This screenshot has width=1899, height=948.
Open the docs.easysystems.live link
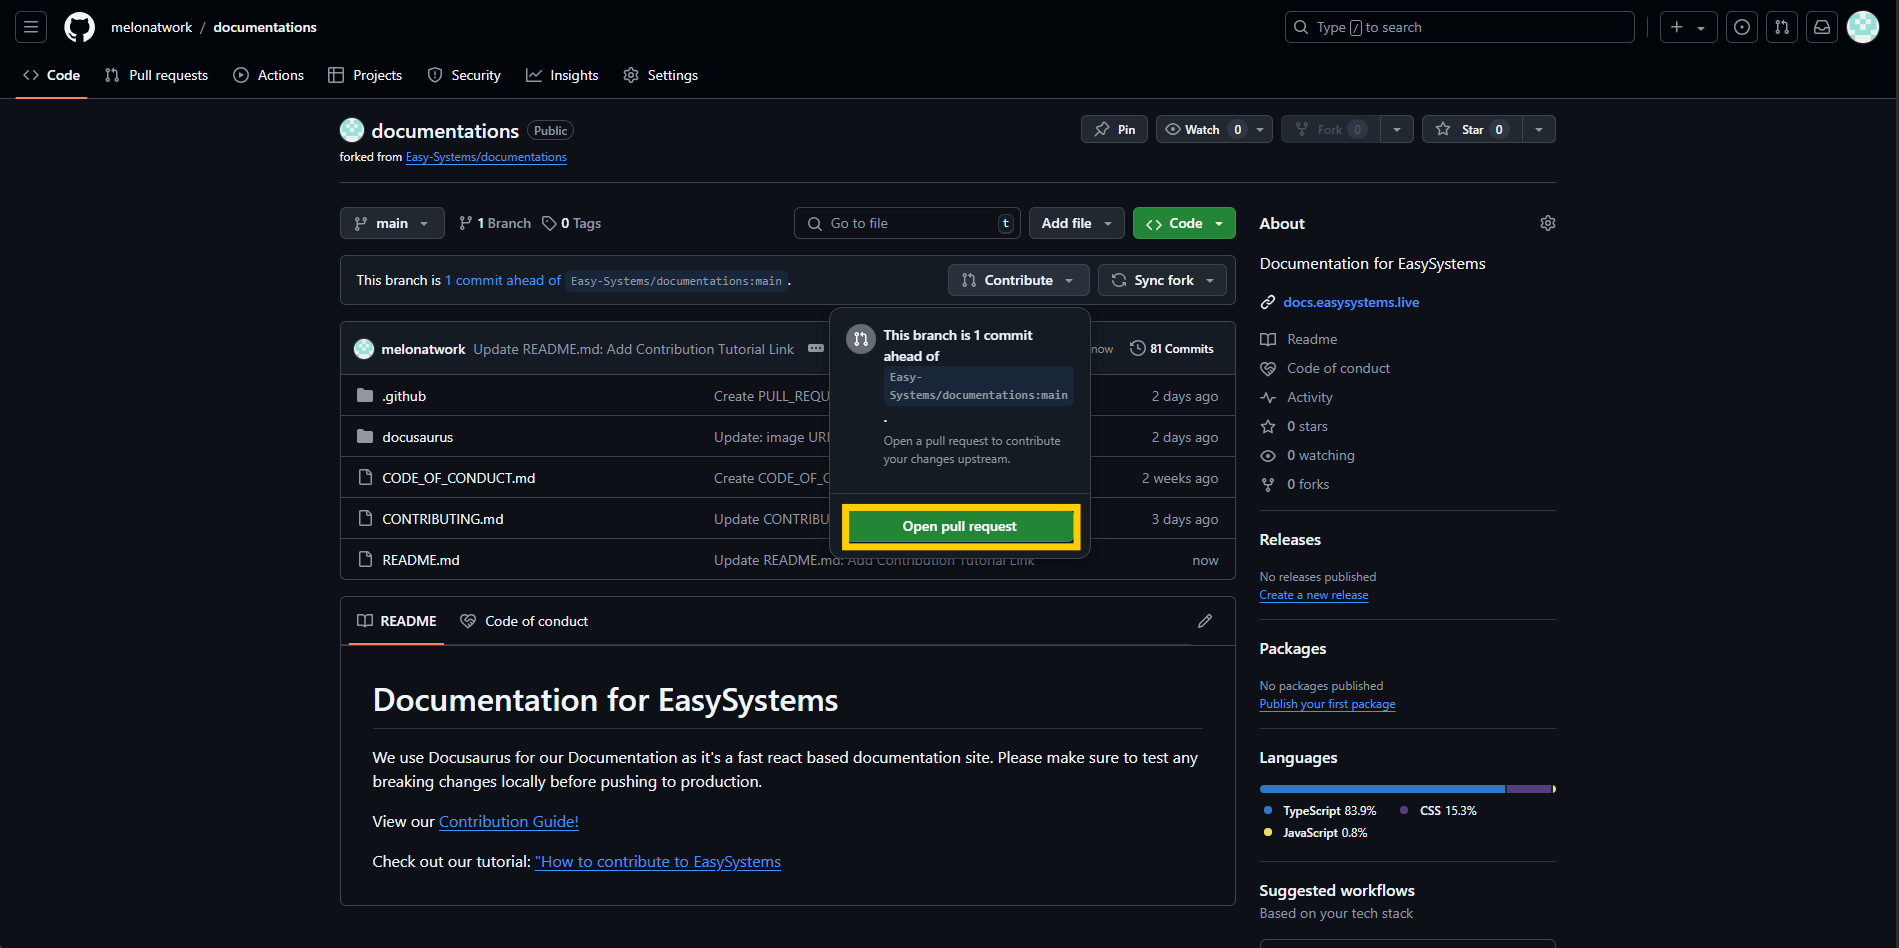tap(1350, 302)
